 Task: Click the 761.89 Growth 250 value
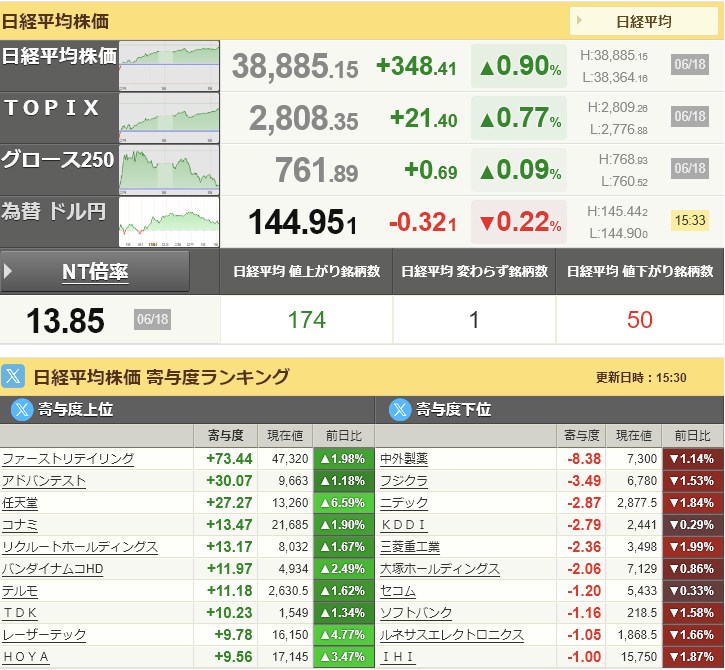tap(317, 170)
